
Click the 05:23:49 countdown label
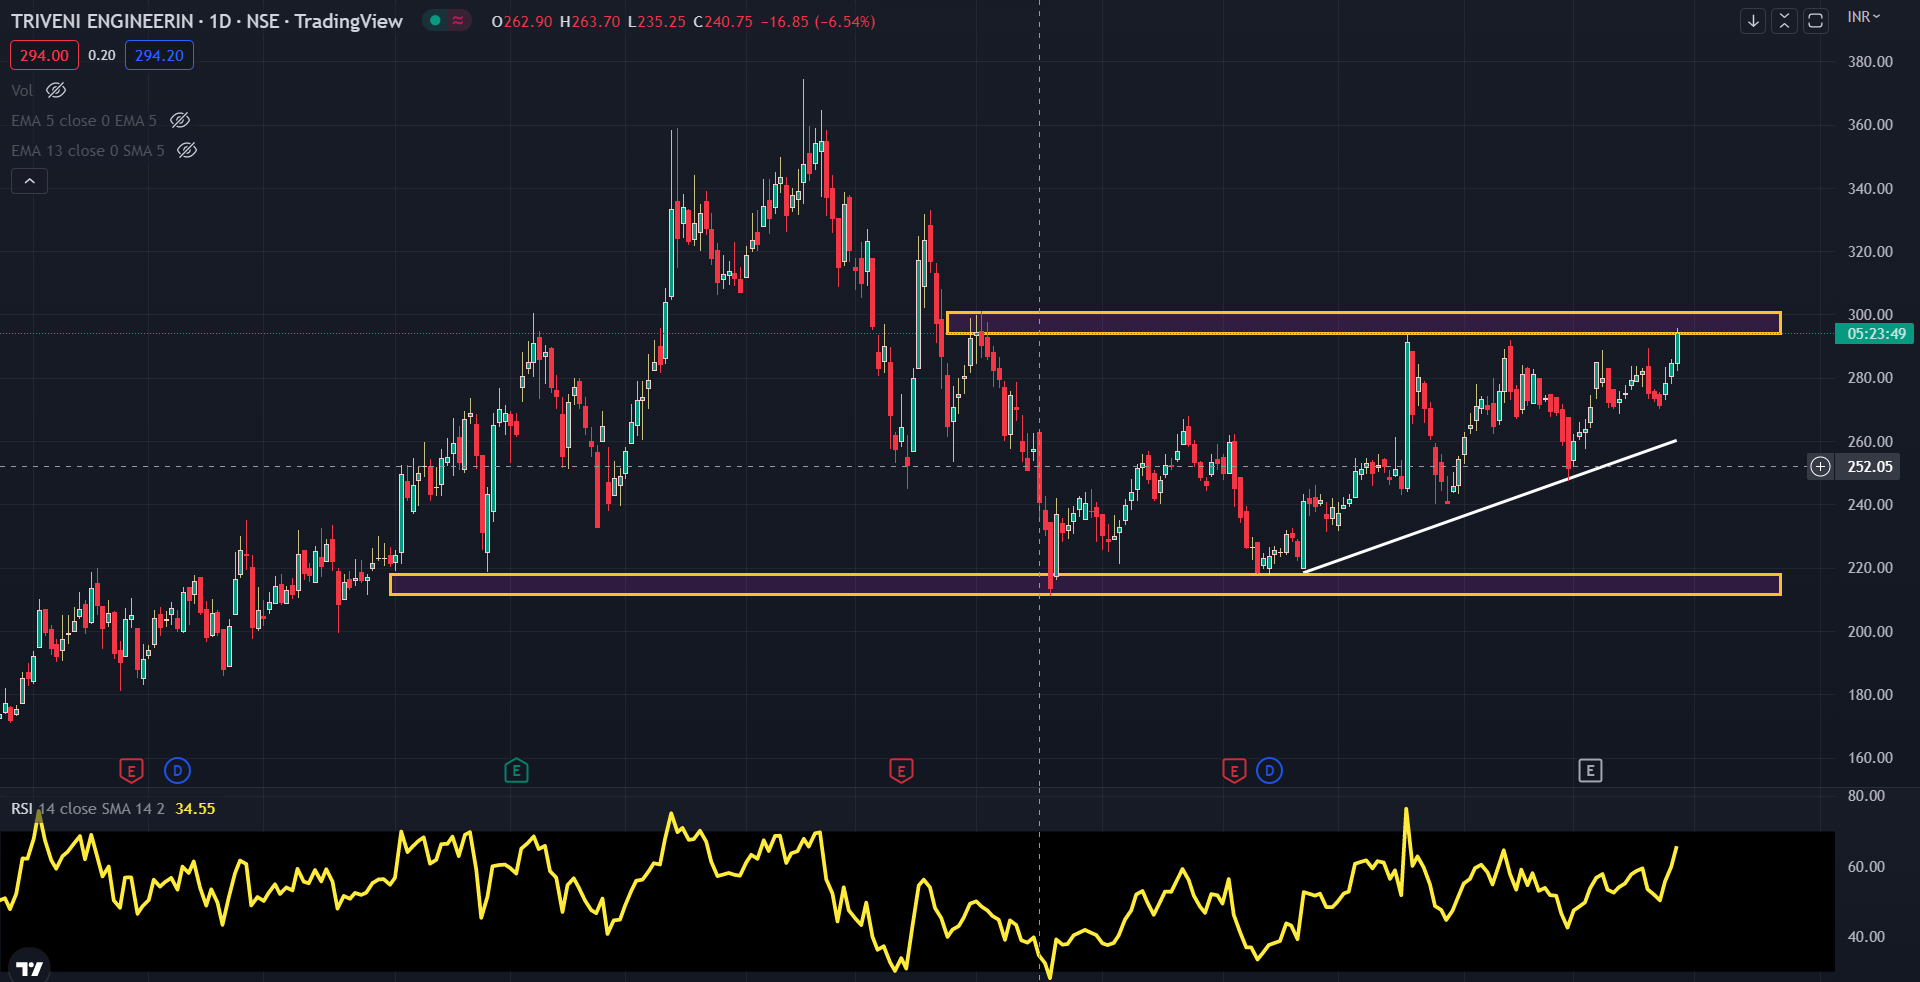point(1875,334)
